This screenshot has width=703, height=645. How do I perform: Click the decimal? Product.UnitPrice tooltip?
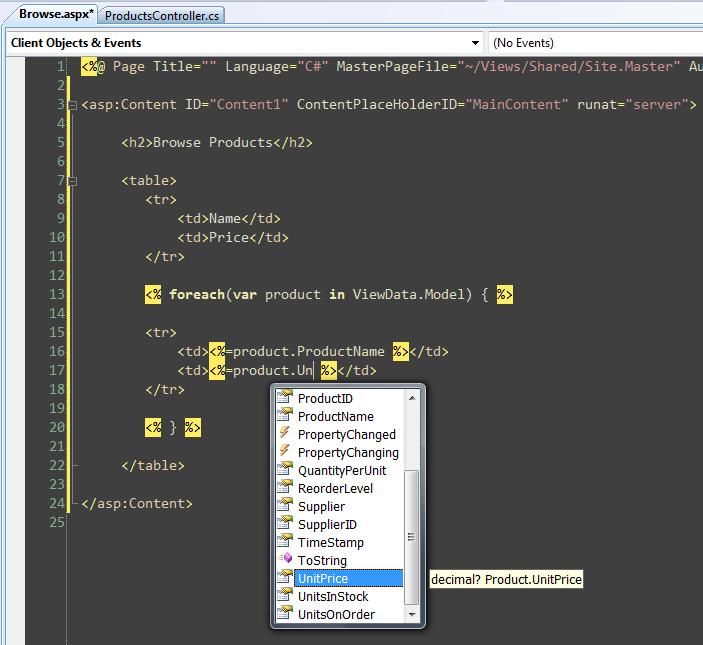[506, 580]
